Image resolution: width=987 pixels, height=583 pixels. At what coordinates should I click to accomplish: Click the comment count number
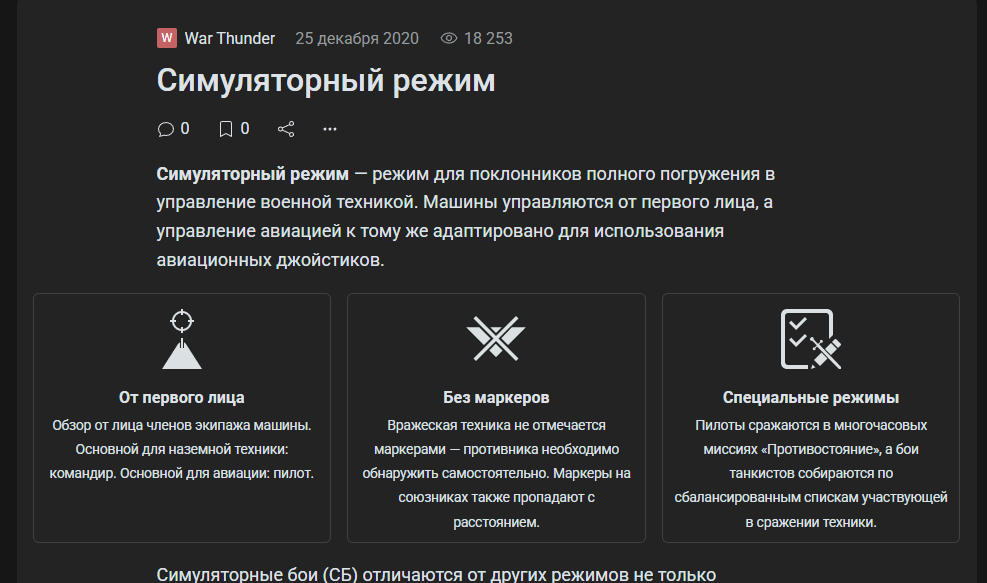tap(185, 129)
